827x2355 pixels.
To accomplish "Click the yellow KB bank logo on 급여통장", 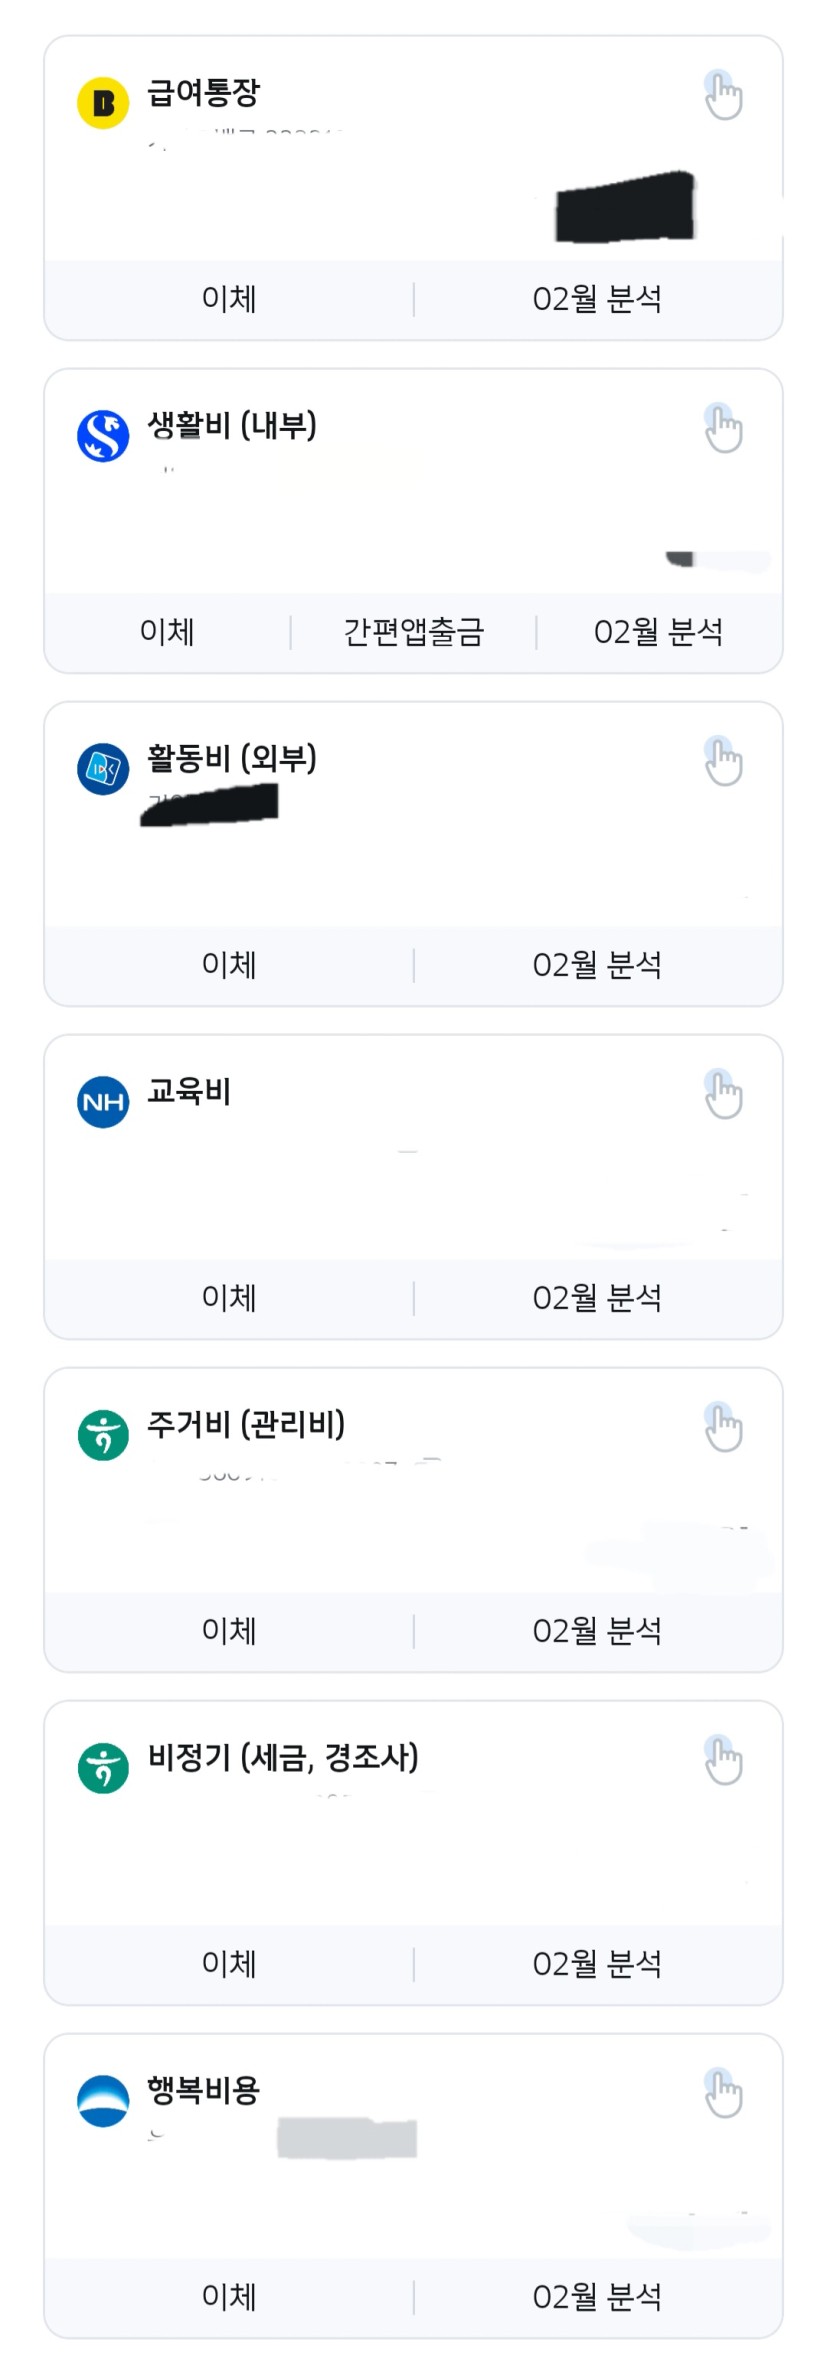I will coord(103,103).
